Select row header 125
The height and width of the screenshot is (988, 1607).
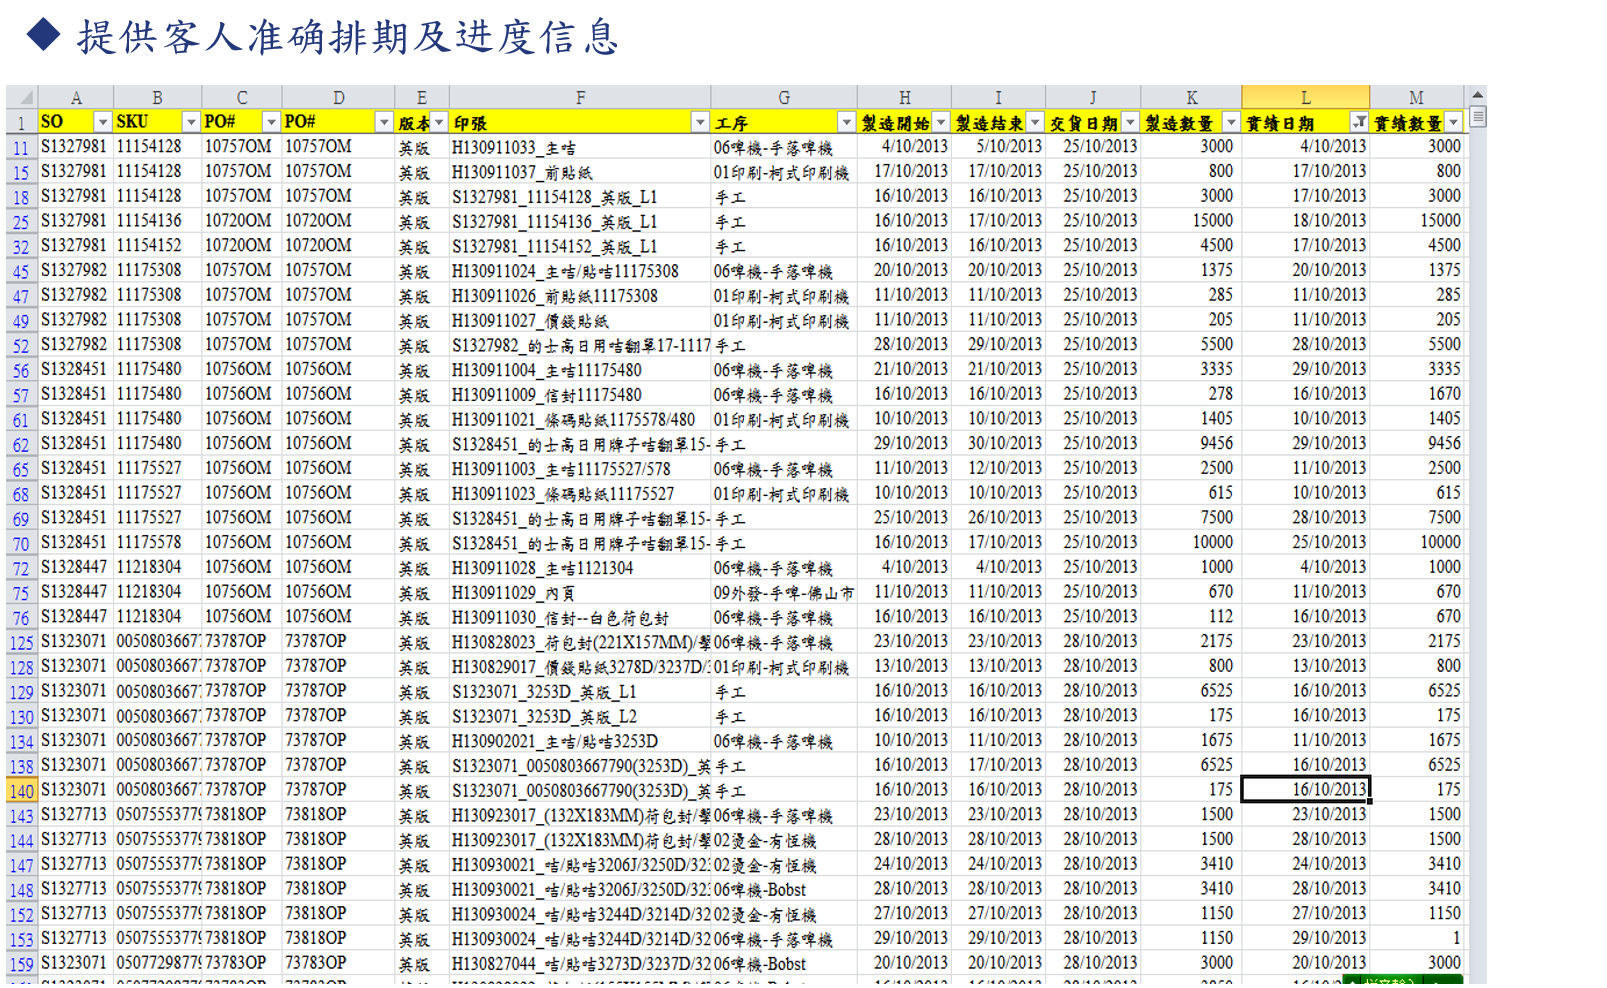(21, 642)
